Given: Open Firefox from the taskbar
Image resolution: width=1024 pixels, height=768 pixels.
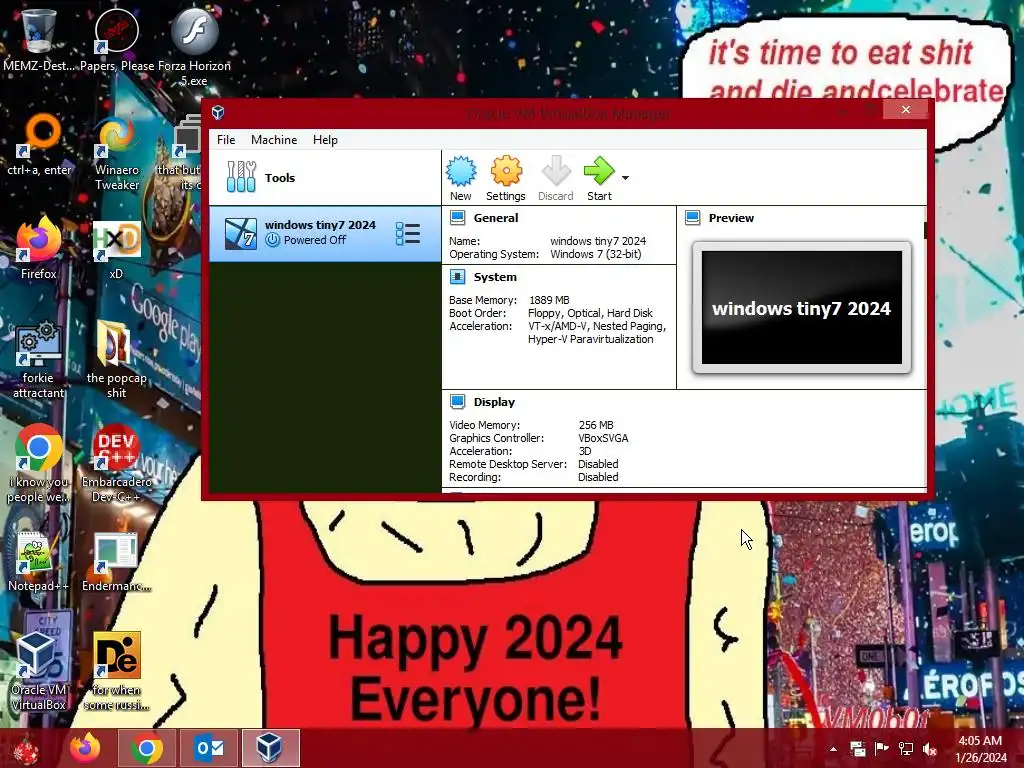Looking at the screenshot, I should 86,748.
